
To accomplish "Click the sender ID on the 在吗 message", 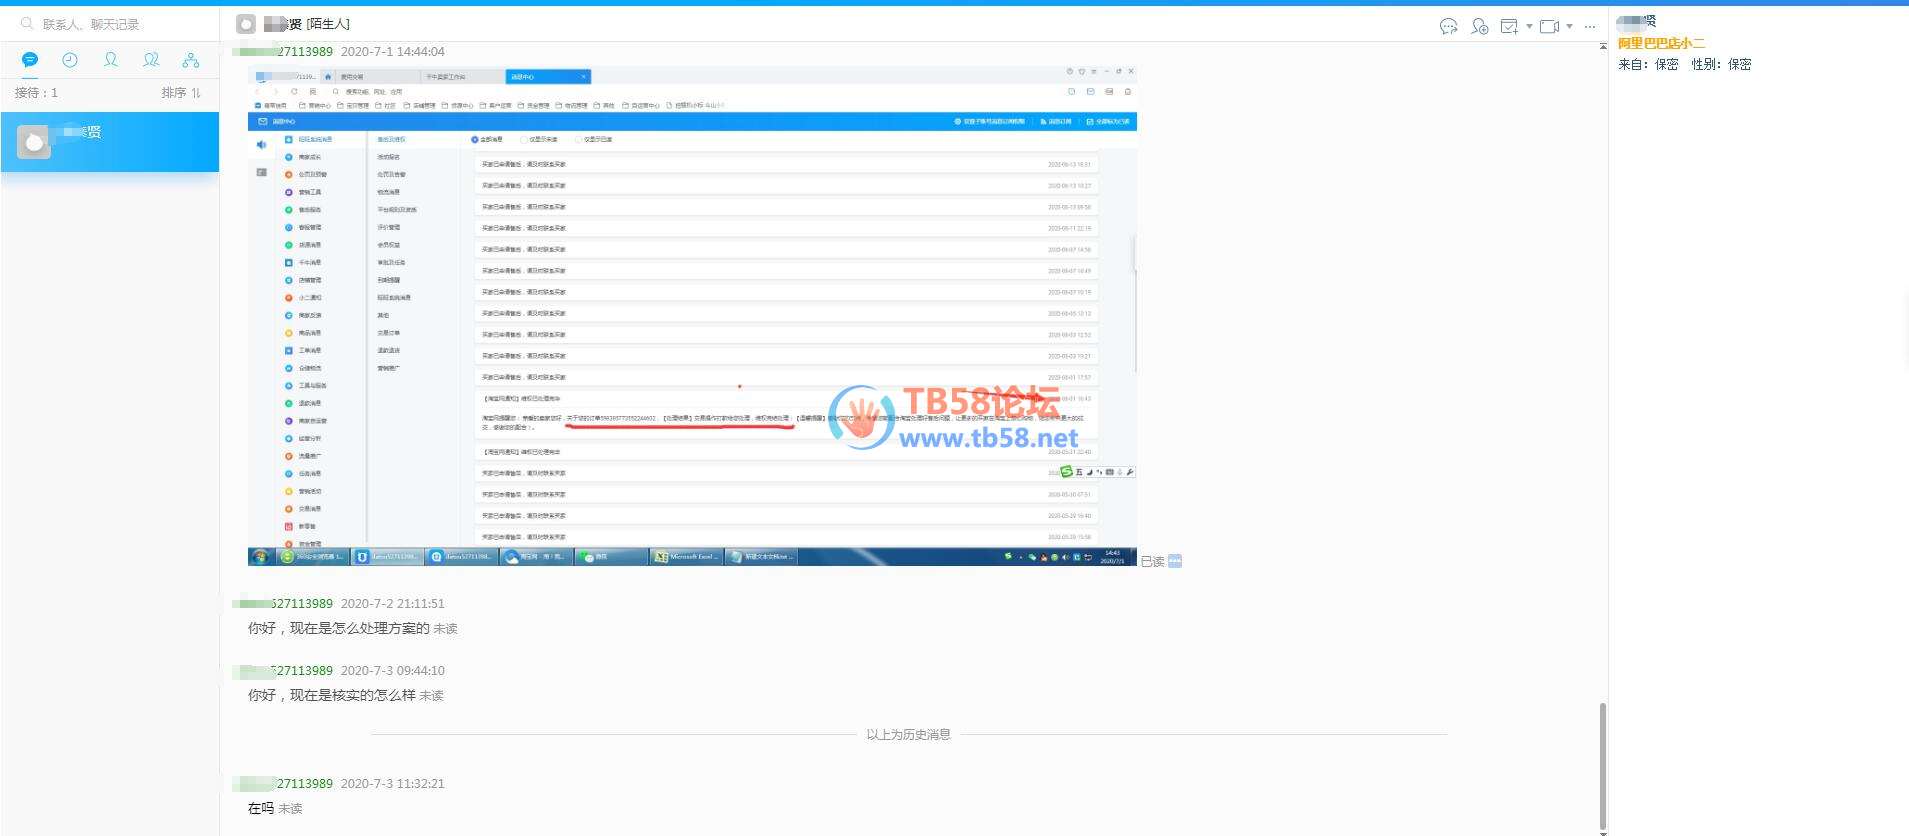I will 284,784.
